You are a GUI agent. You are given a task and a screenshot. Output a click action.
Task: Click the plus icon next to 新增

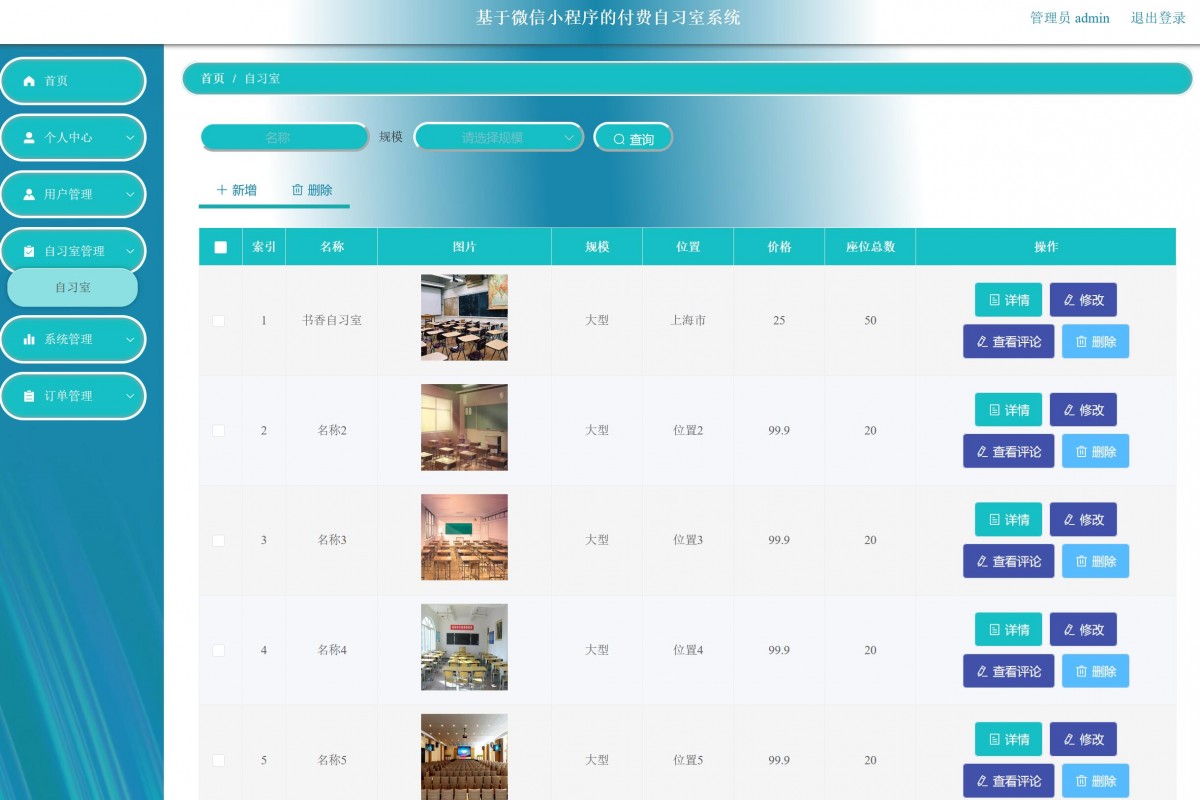[x=222, y=189]
